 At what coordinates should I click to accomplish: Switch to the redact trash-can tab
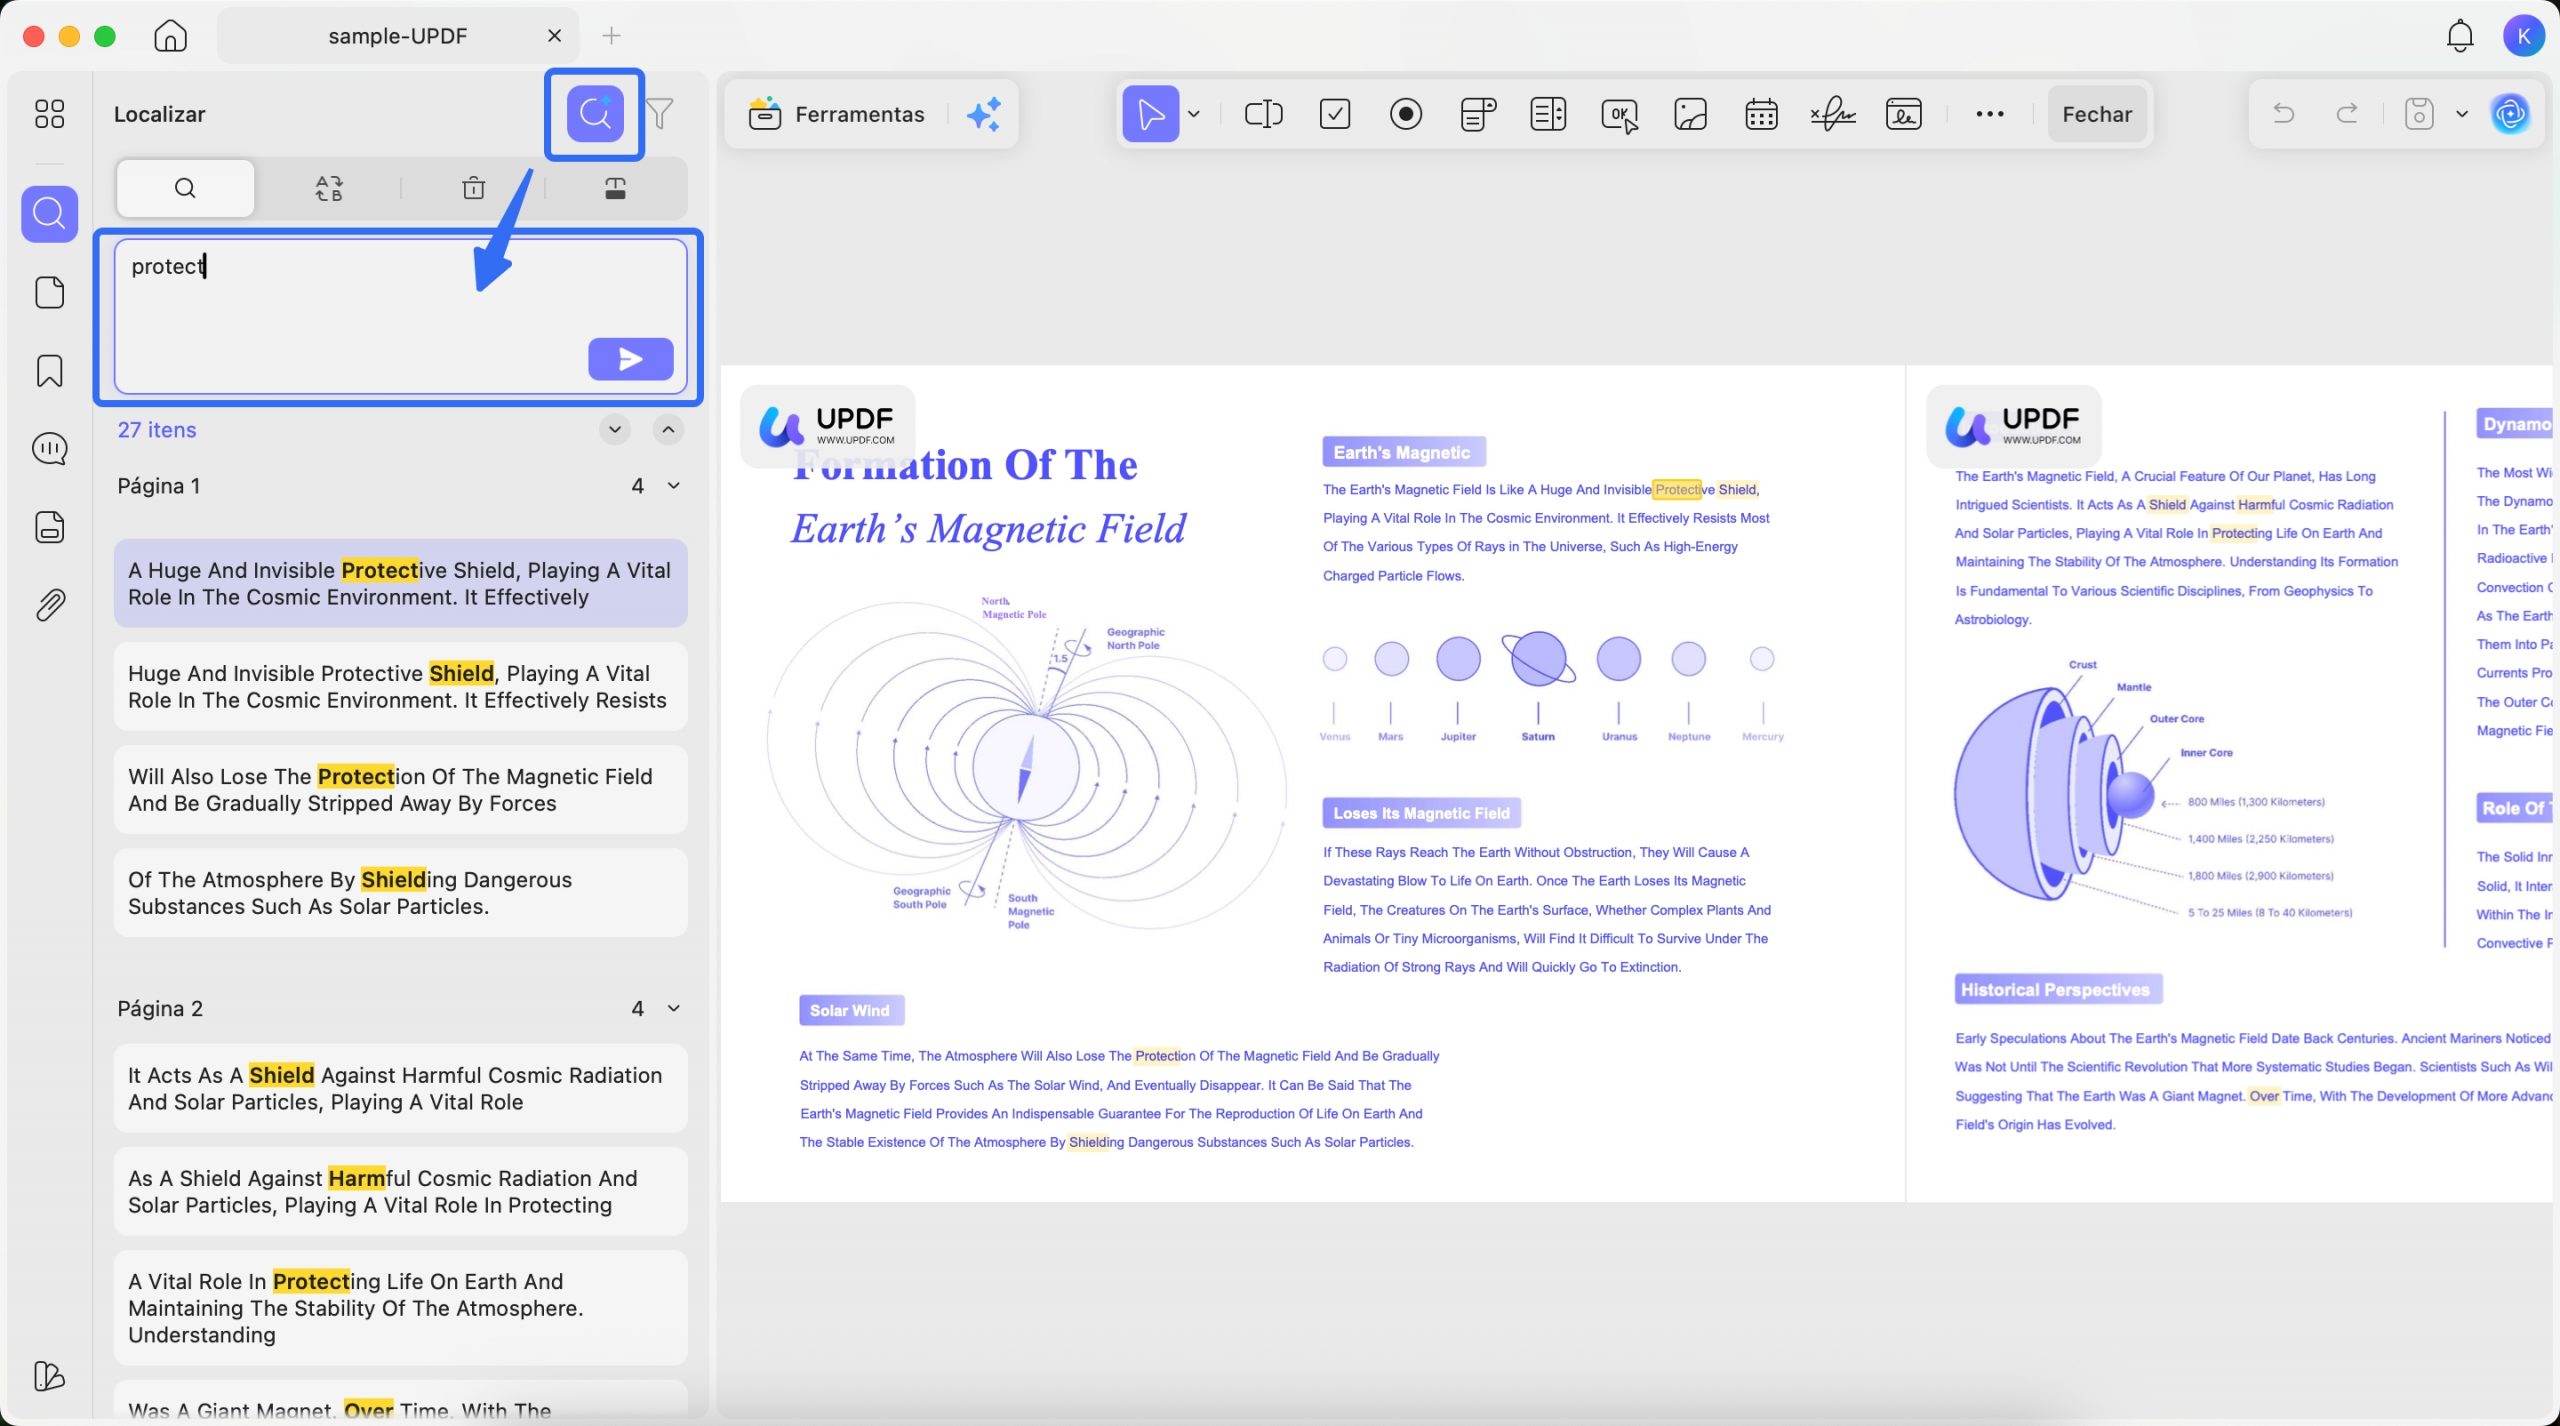coord(473,188)
